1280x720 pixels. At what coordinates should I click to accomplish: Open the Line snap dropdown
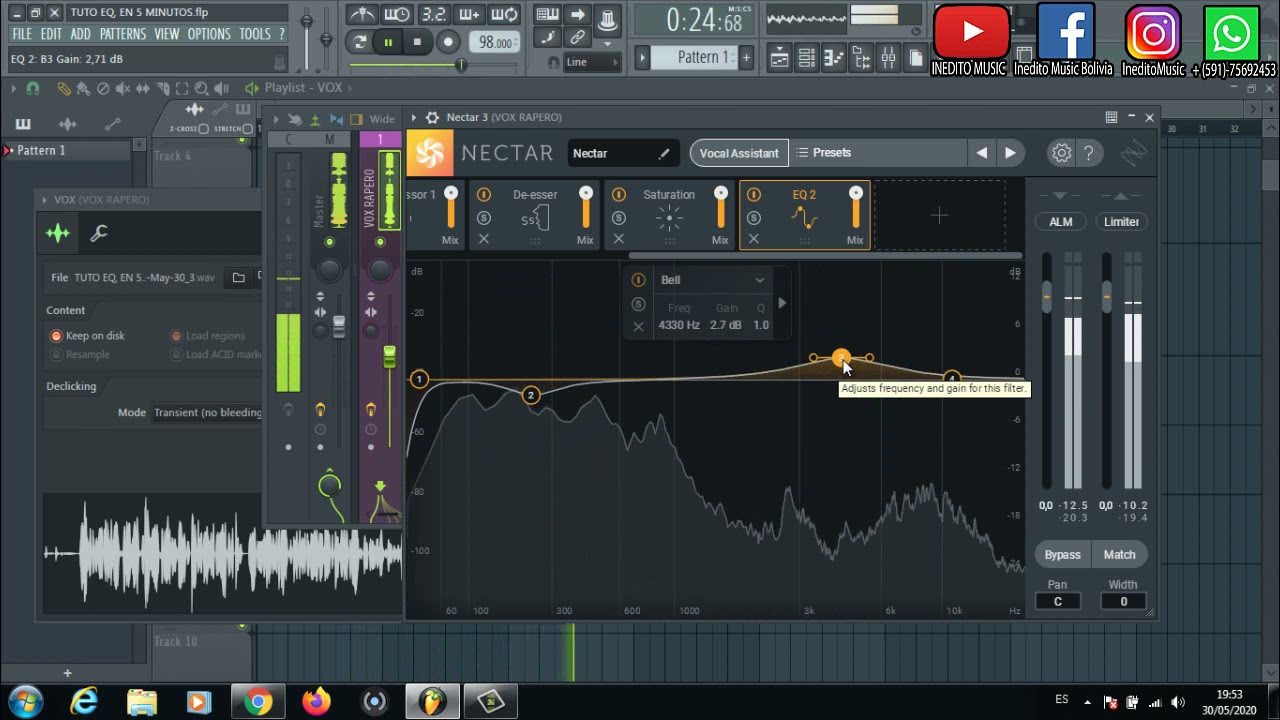pyautogui.click(x=592, y=62)
